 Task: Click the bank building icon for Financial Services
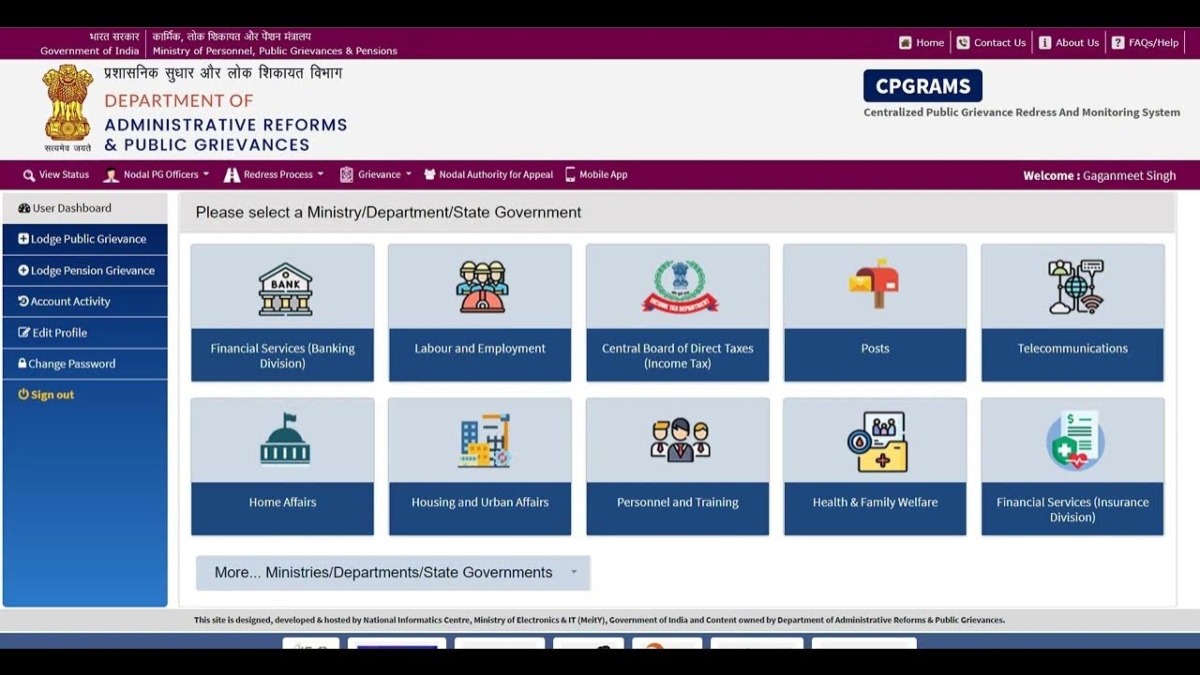pyautogui.click(x=284, y=289)
